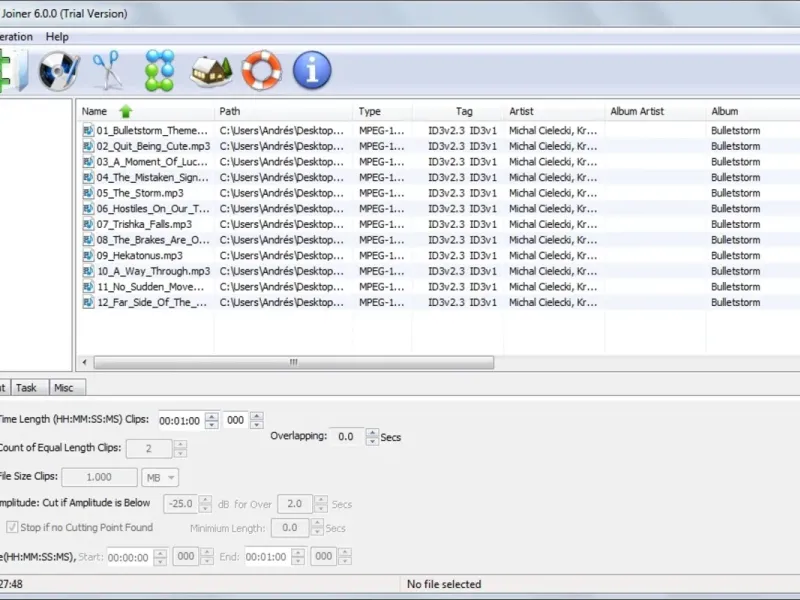Click Time Length 00:01:00 field
Screen dimensions: 800x600
pyautogui.click(x=181, y=420)
